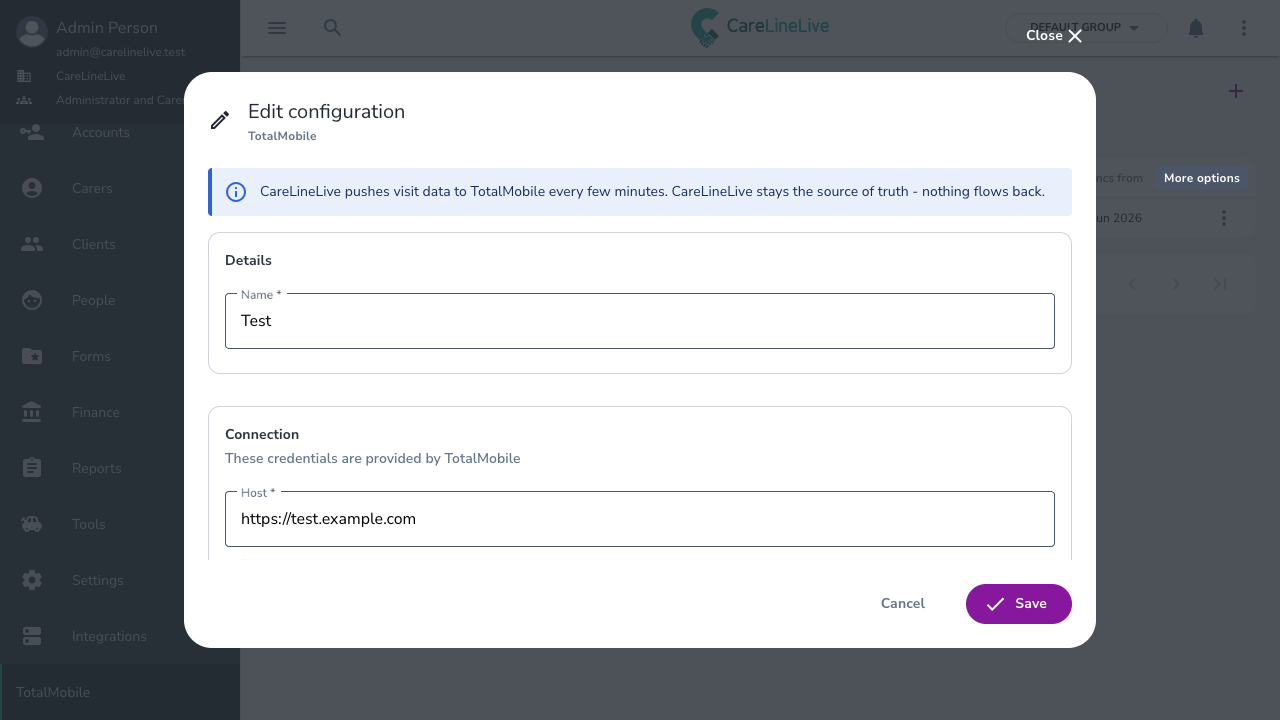Open the hamburger navigation menu
This screenshot has height=720, width=1280.
click(x=277, y=28)
